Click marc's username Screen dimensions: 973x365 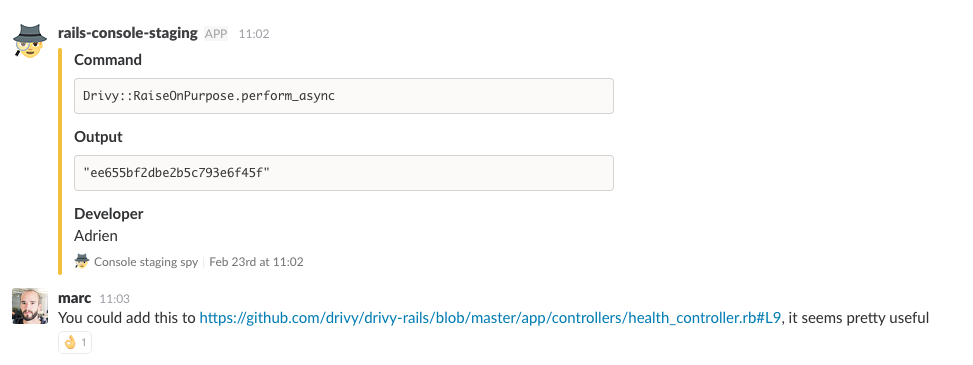tap(74, 299)
